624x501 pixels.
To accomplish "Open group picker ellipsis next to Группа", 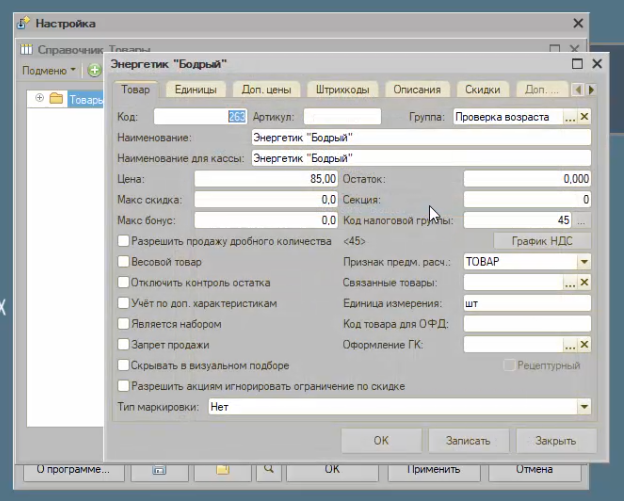I will pyautogui.click(x=570, y=117).
